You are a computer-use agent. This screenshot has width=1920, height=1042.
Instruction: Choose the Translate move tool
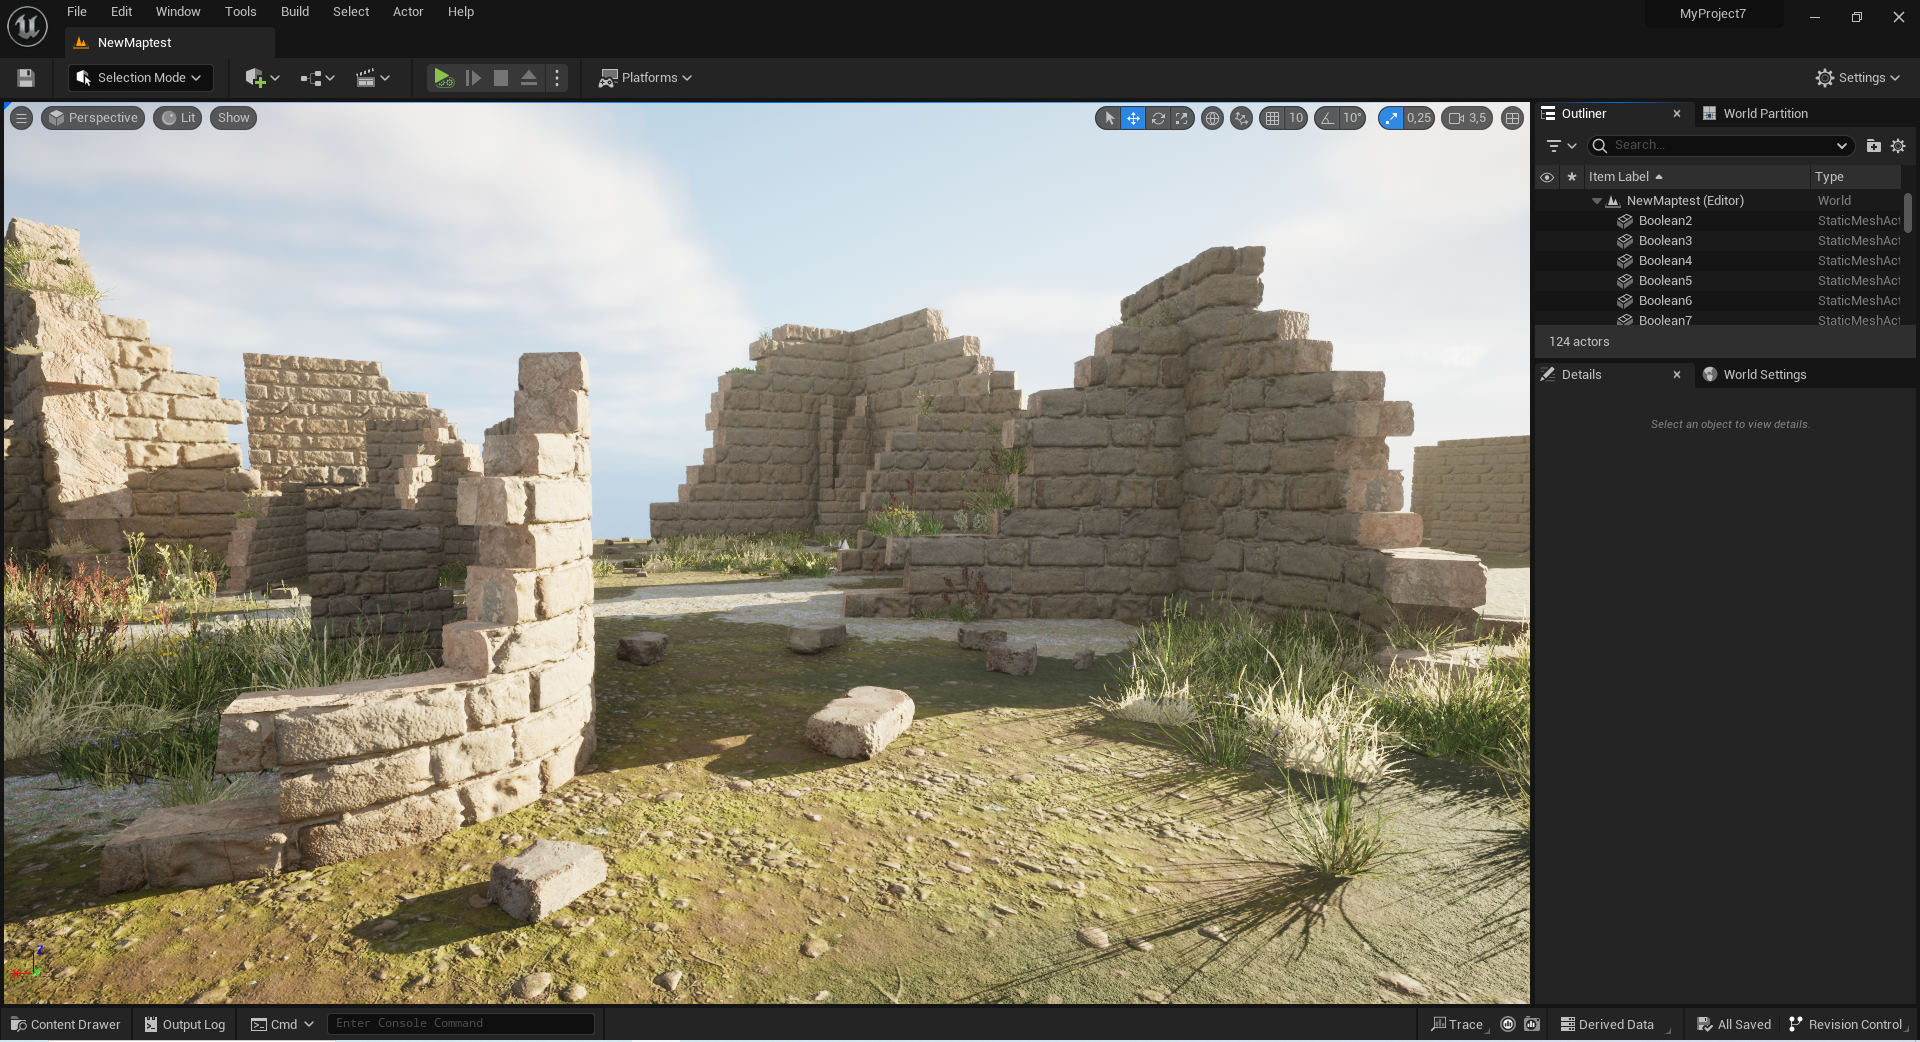1133,118
